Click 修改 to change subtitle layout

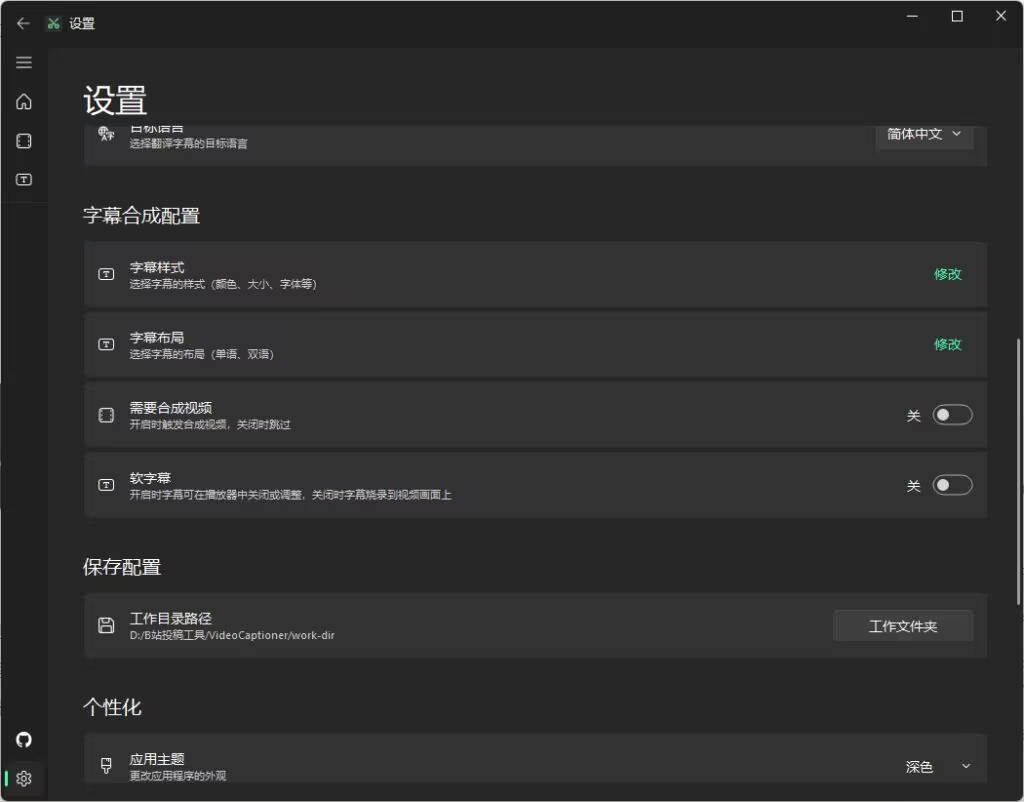coord(947,344)
